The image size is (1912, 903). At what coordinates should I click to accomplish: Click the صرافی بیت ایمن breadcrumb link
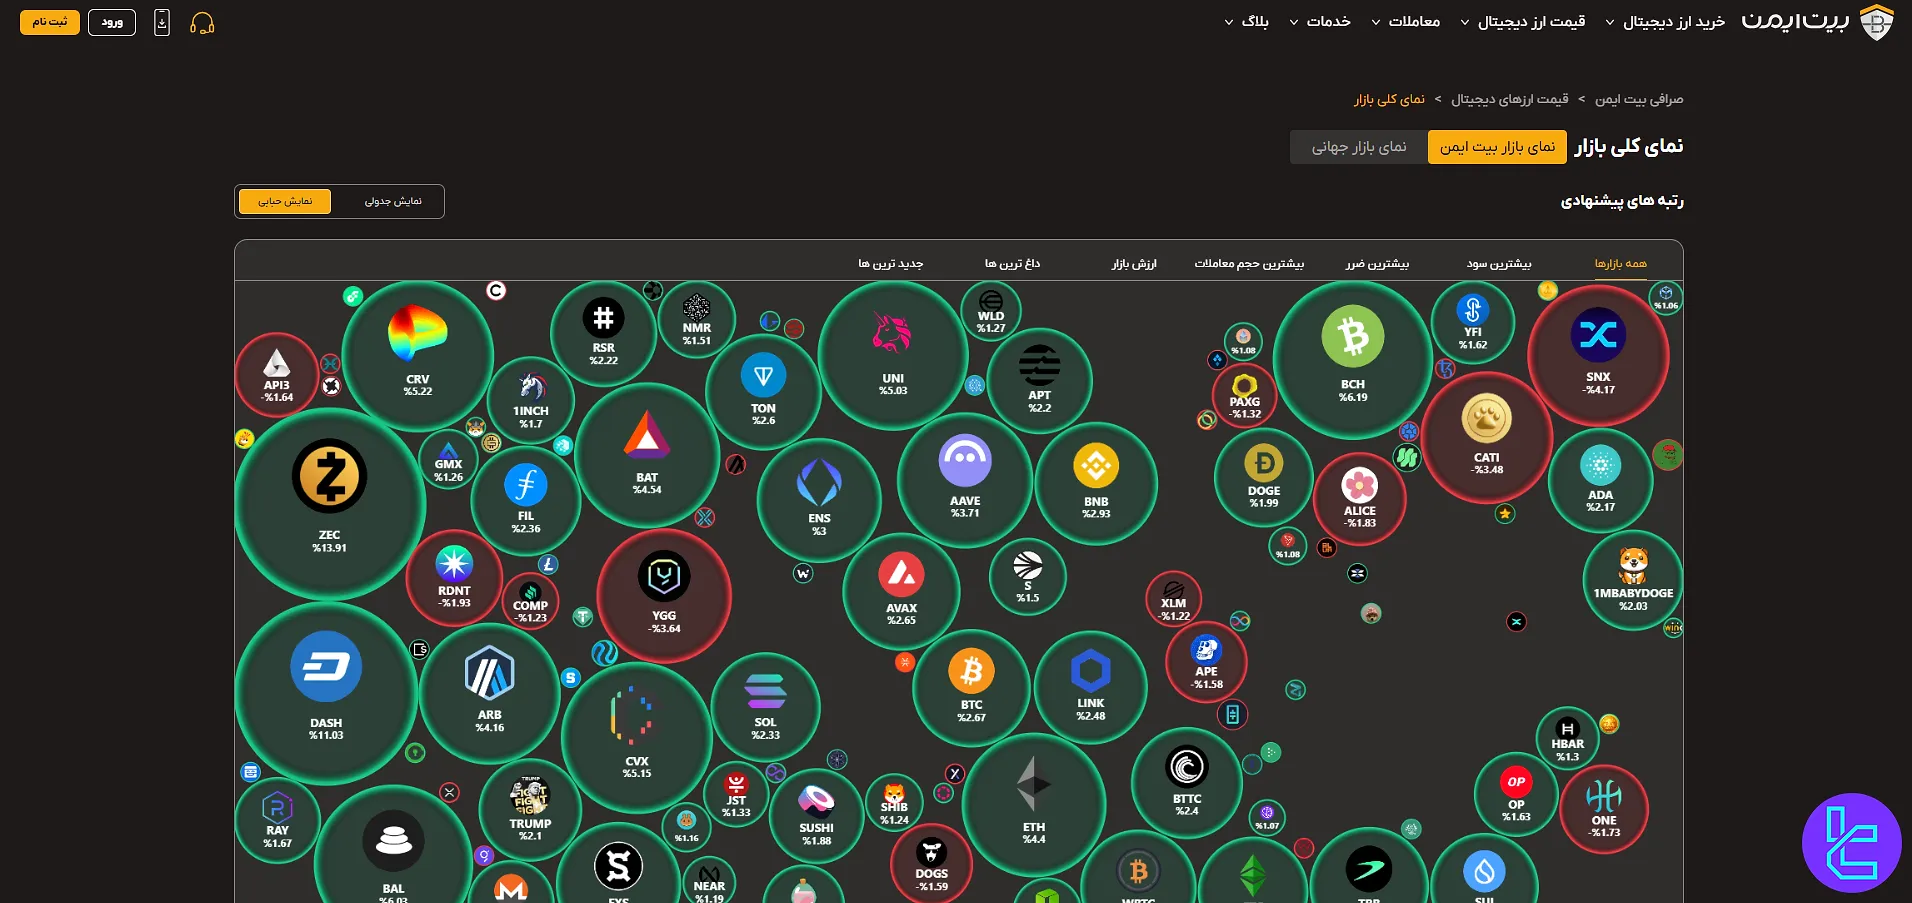tap(1639, 99)
